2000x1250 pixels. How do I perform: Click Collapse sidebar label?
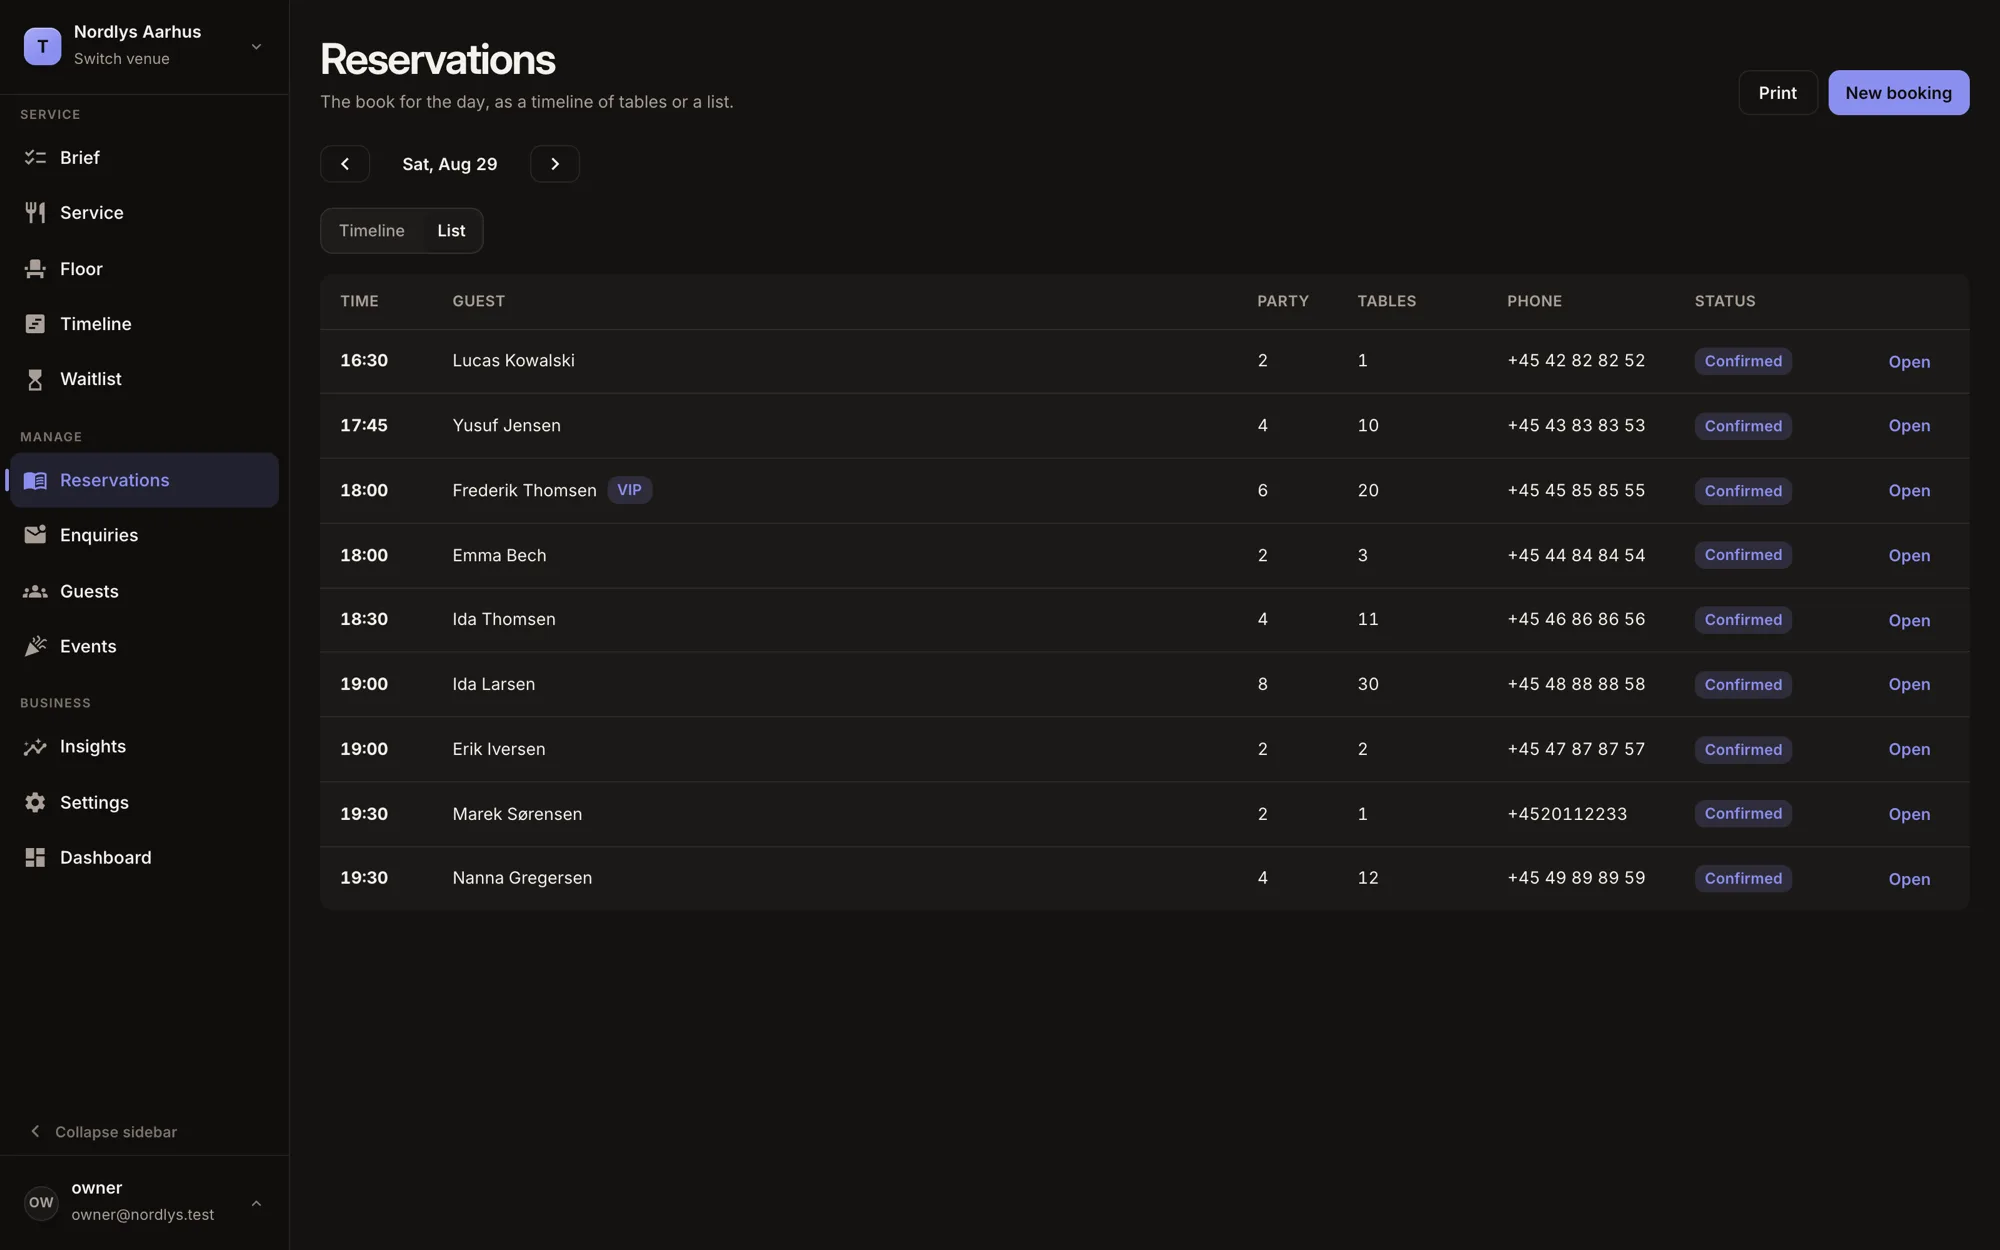coord(116,1132)
